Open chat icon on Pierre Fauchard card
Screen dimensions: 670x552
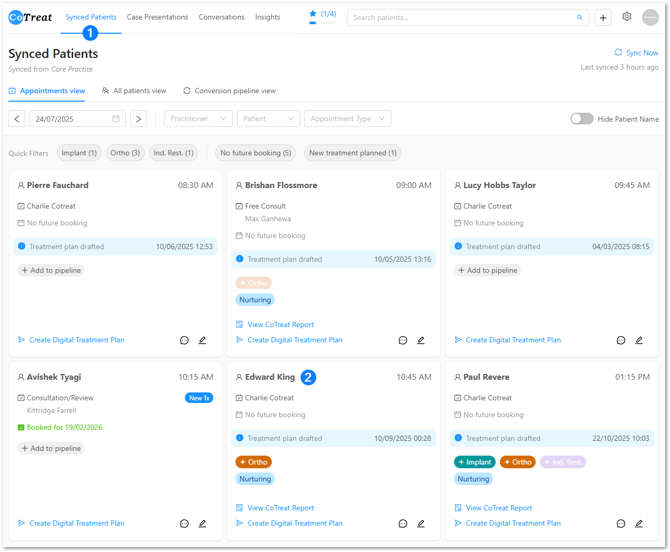coord(184,340)
